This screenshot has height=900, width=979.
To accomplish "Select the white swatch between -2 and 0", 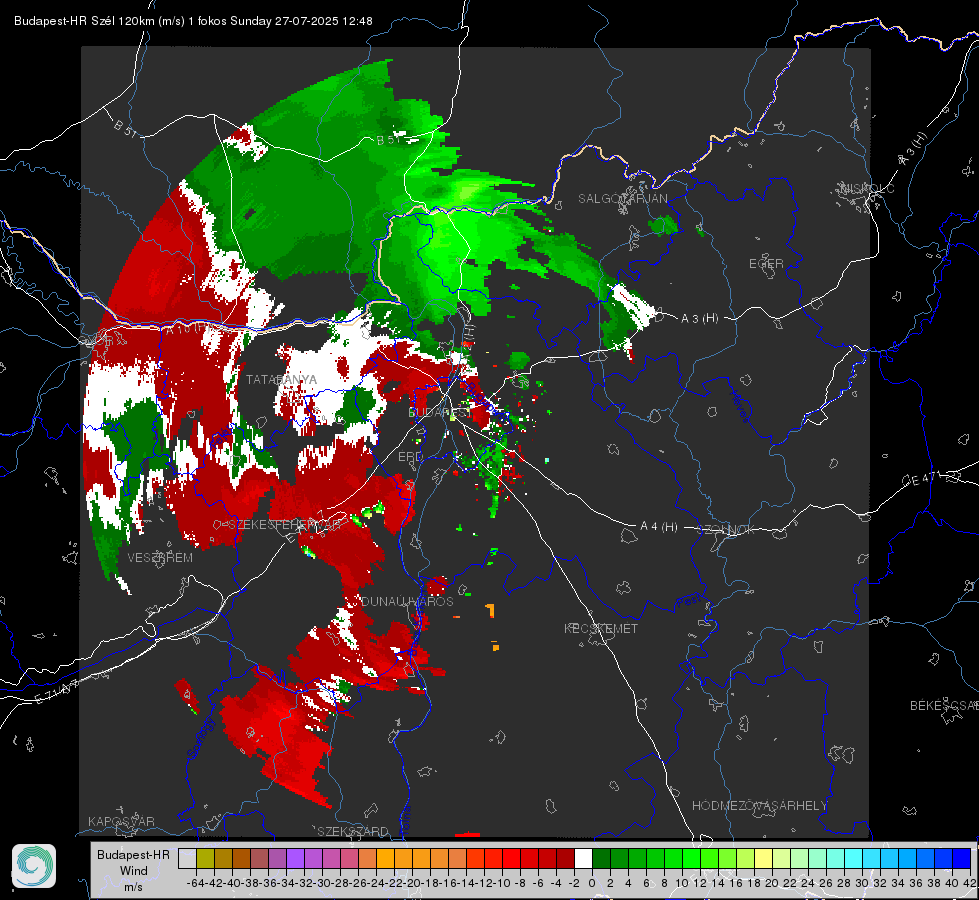I will pos(583,858).
